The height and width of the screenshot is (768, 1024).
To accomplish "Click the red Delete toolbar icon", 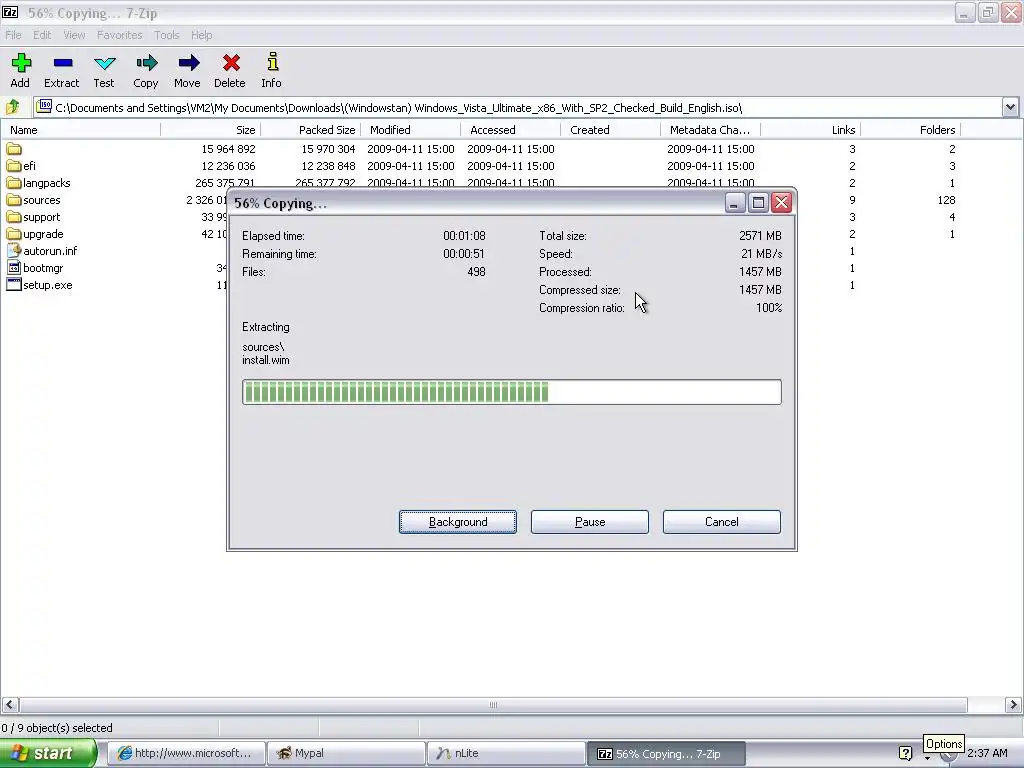I will click(231, 63).
